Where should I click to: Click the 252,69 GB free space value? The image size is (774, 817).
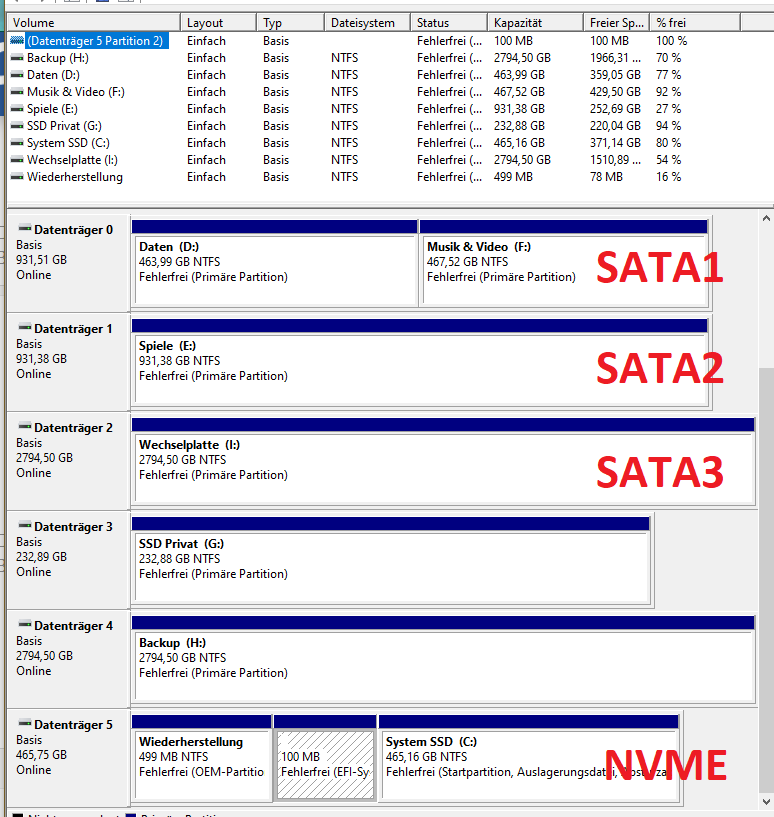615,109
